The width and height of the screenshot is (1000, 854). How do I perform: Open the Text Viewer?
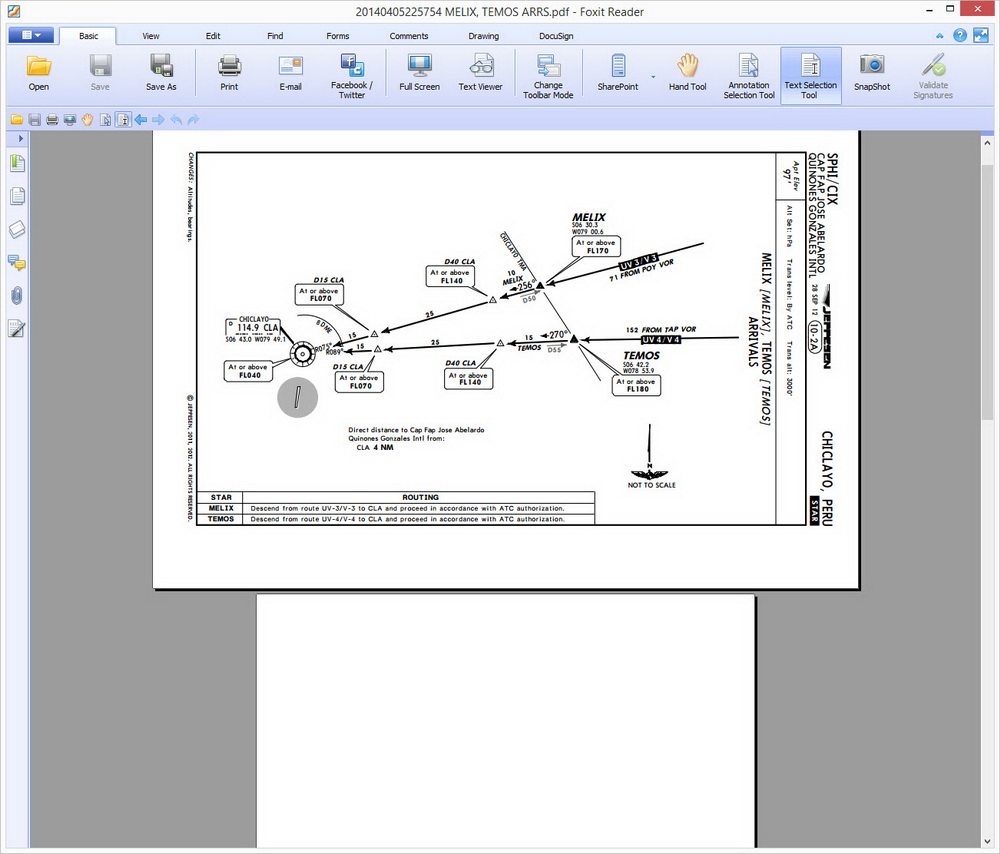480,74
